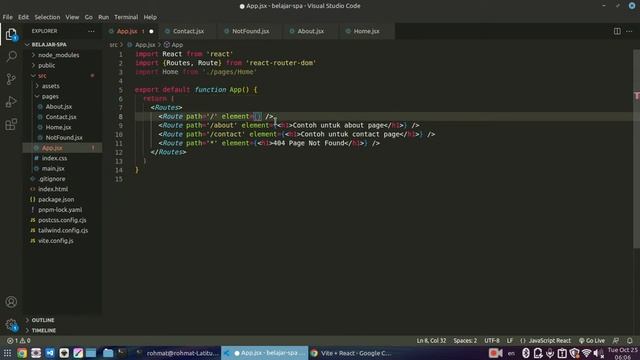The height and width of the screenshot is (360, 640).
Task: Switch to the NotFound.jsx tab
Action: [250, 31]
